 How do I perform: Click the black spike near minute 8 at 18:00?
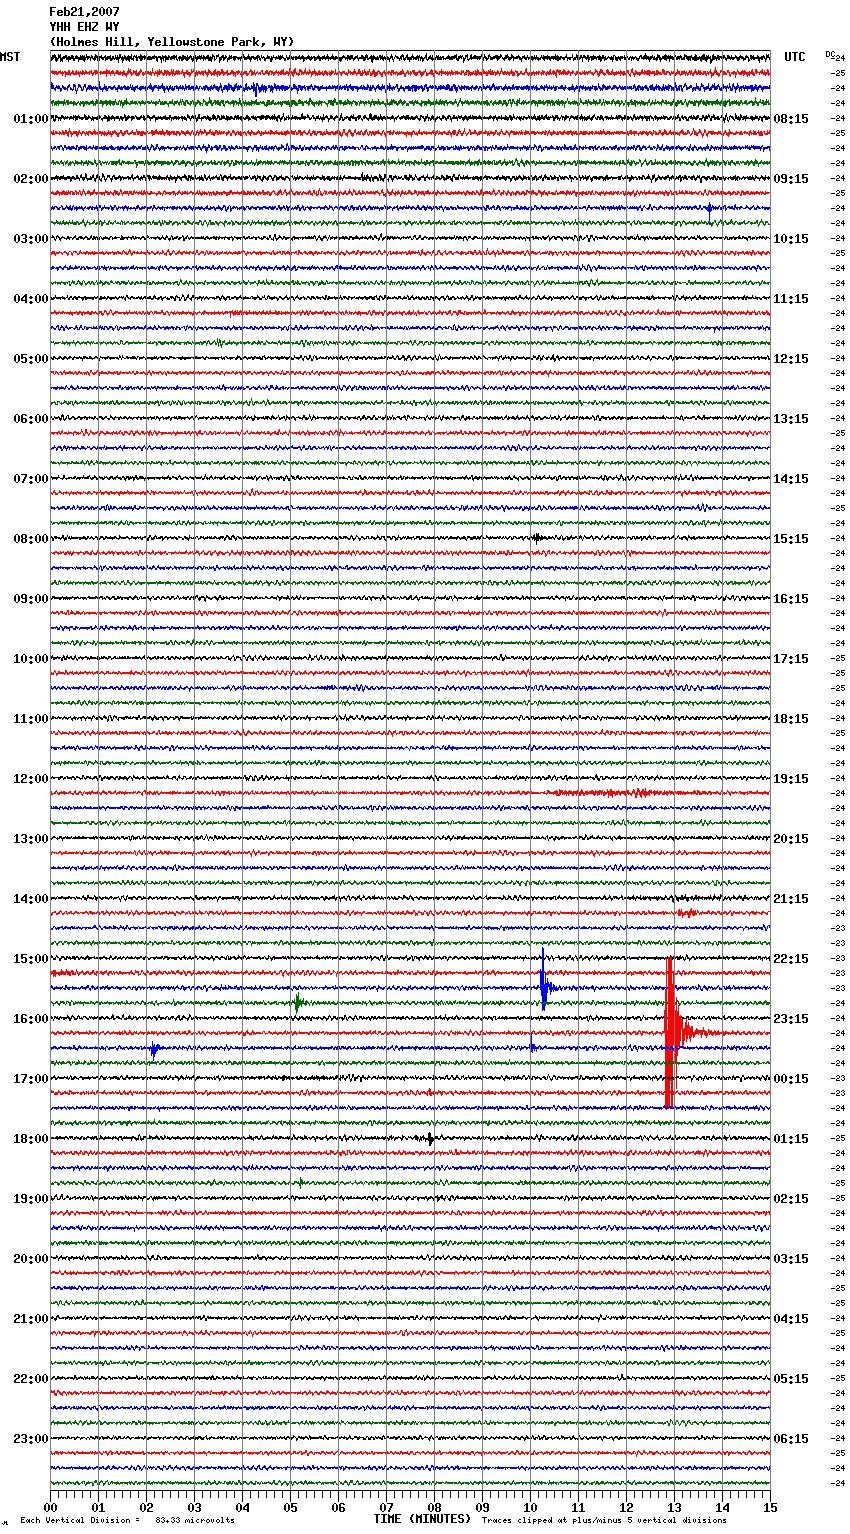430,1138
